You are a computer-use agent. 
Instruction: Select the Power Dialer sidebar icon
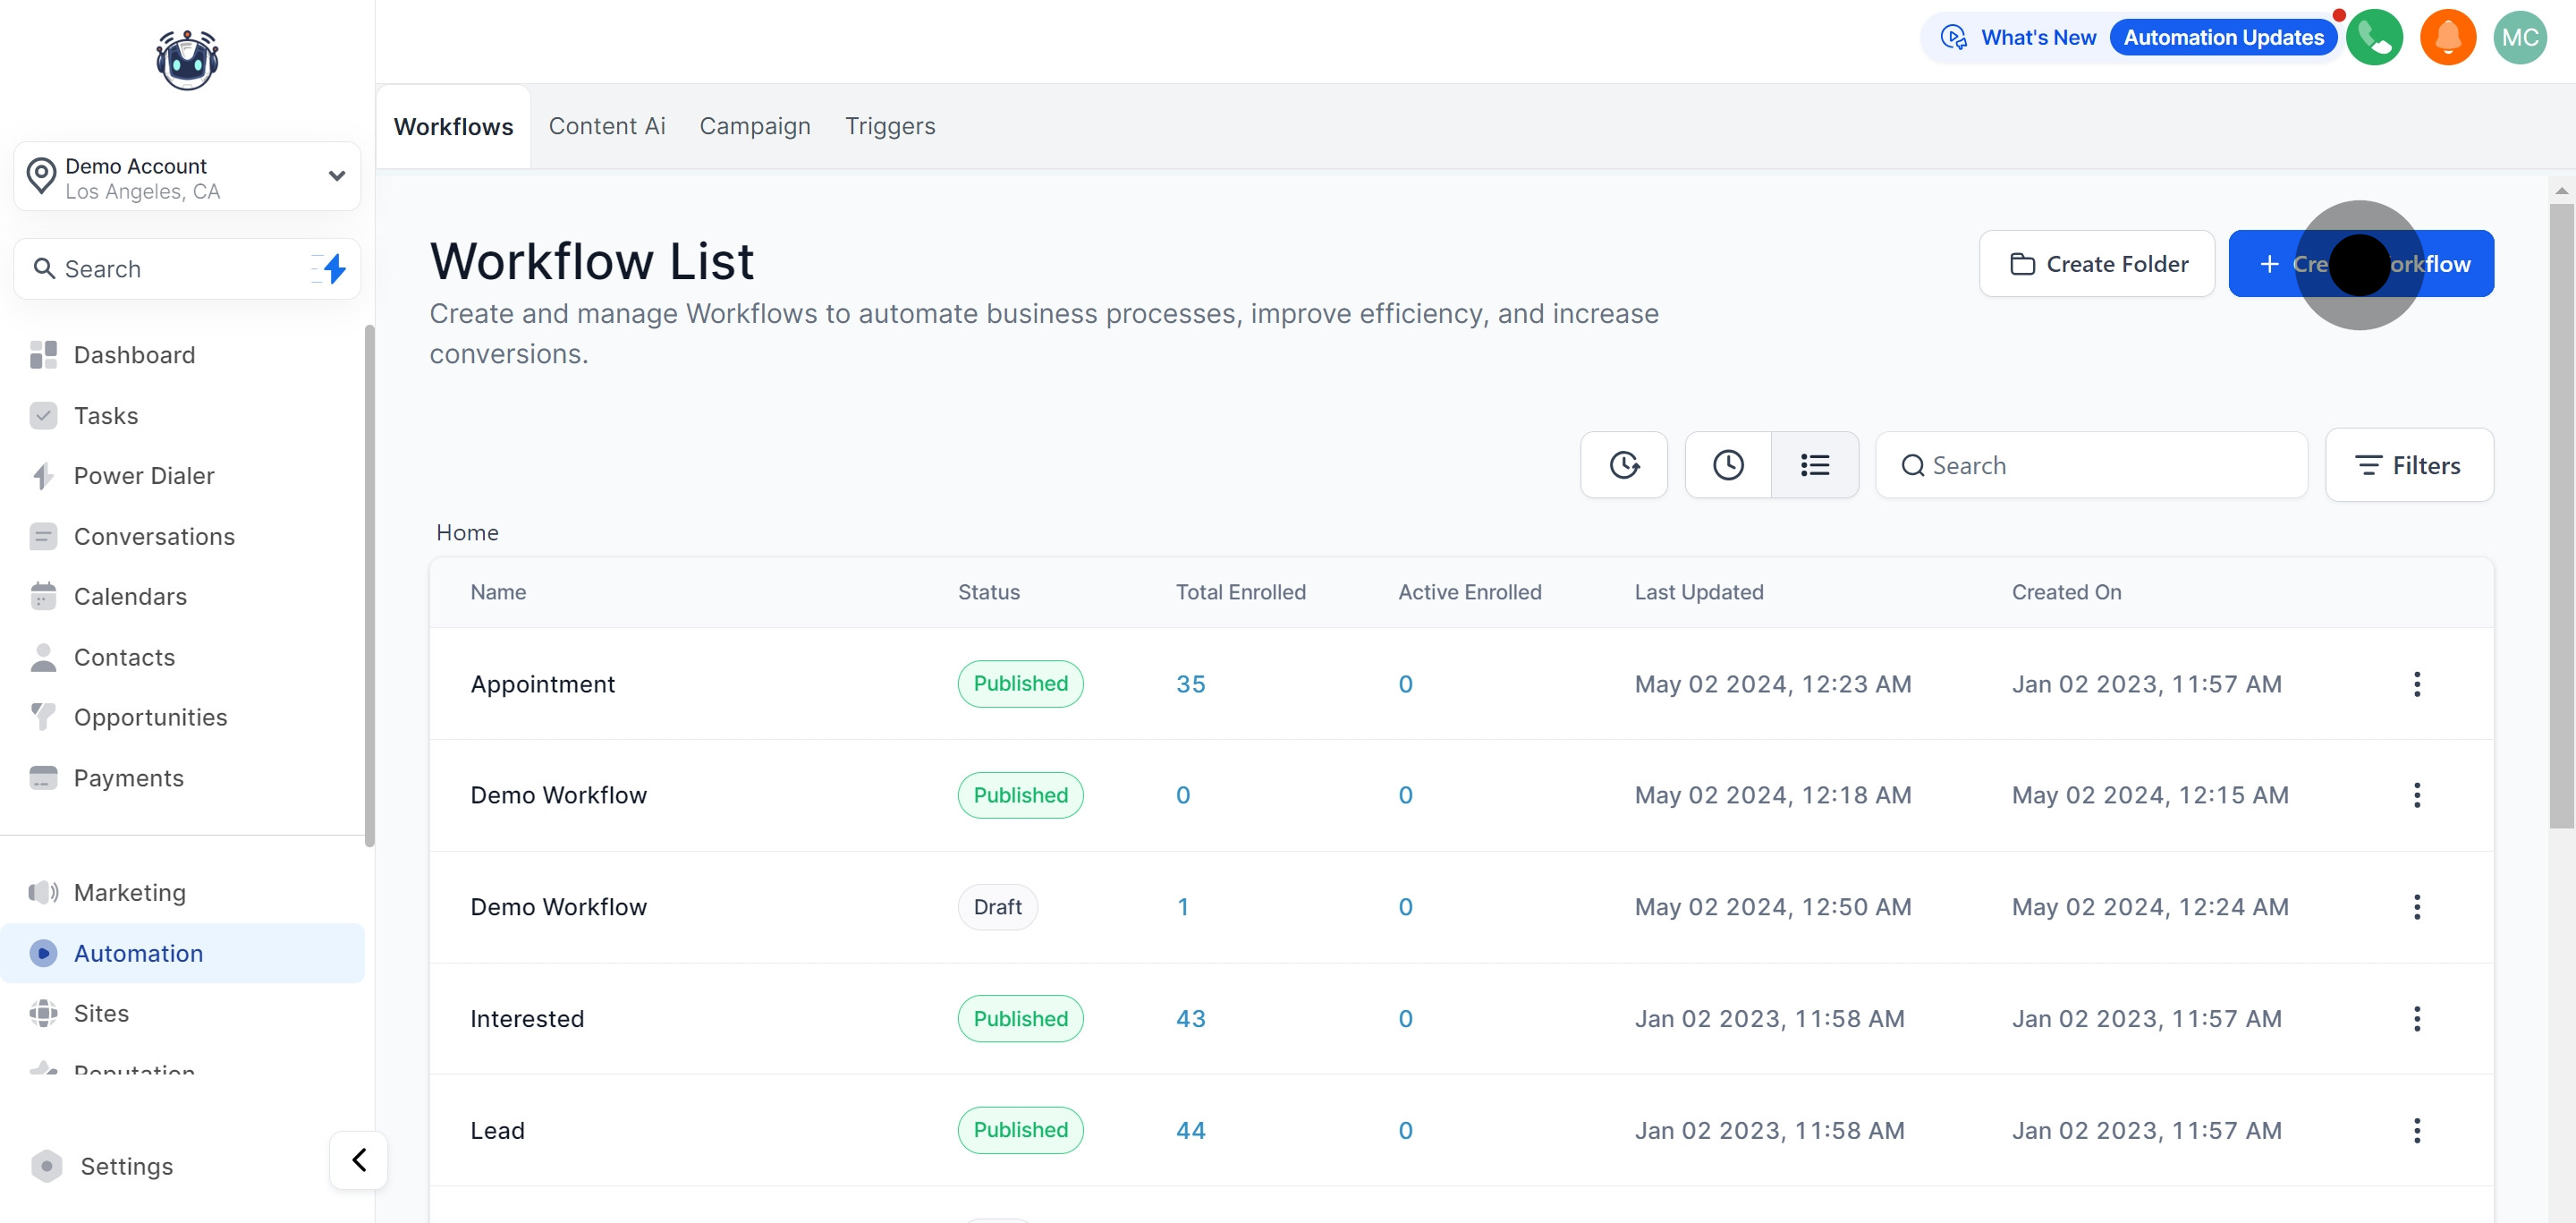click(x=43, y=475)
